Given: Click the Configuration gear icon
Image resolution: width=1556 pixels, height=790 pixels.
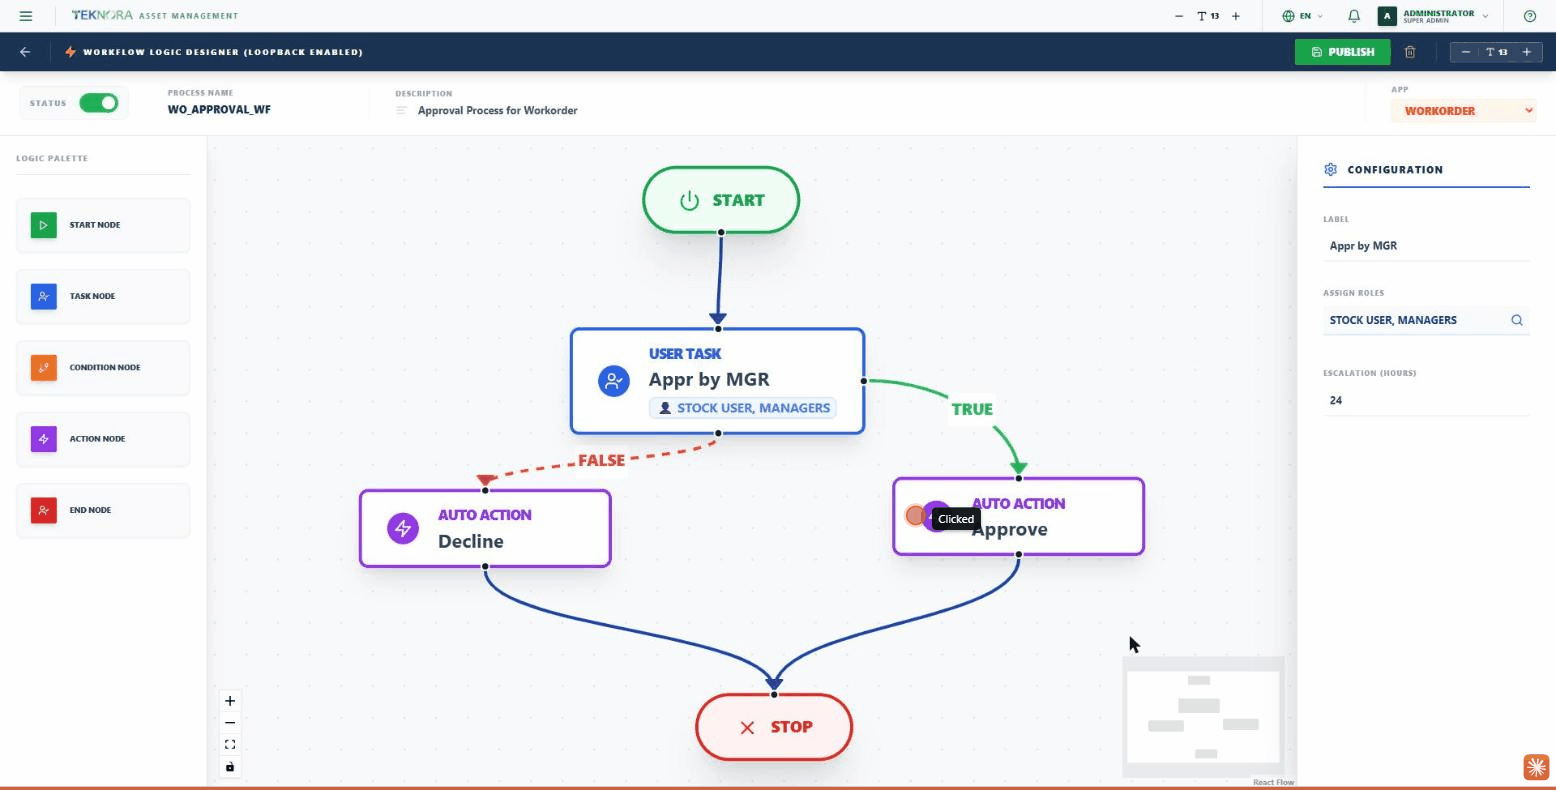Looking at the screenshot, I should pos(1330,170).
